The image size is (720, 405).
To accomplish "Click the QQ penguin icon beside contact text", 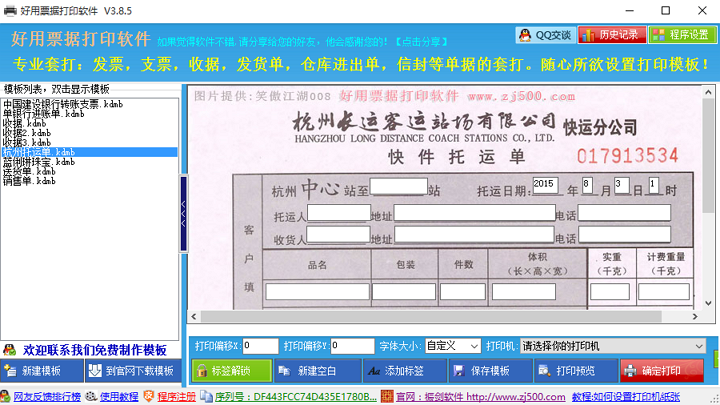I will tap(10, 350).
